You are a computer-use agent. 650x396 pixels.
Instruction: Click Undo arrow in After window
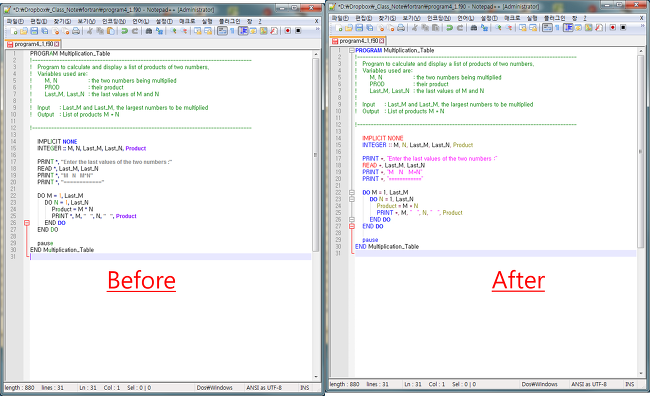[x=449, y=28]
